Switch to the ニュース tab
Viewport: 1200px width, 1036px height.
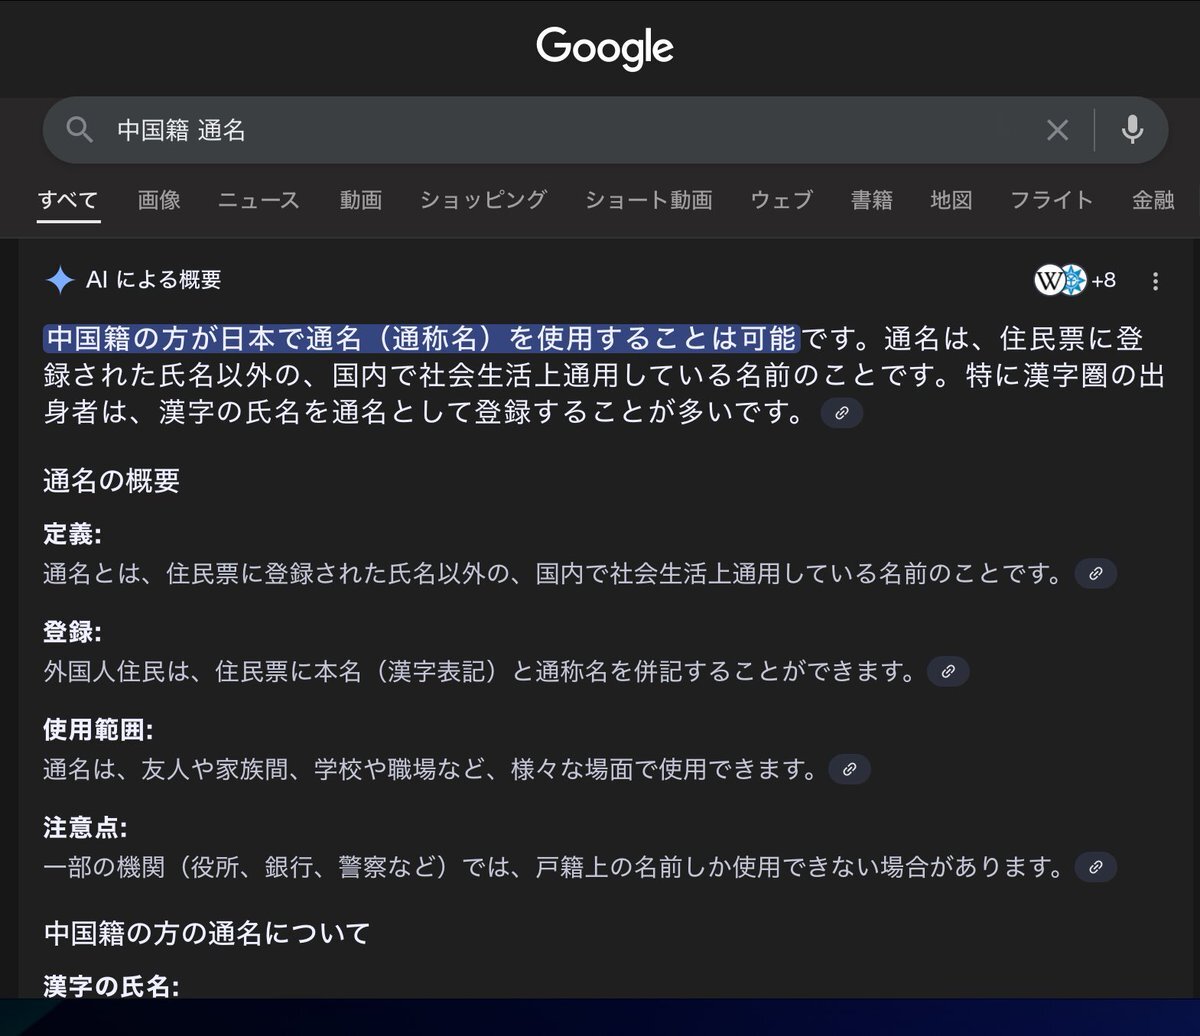[x=259, y=200]
